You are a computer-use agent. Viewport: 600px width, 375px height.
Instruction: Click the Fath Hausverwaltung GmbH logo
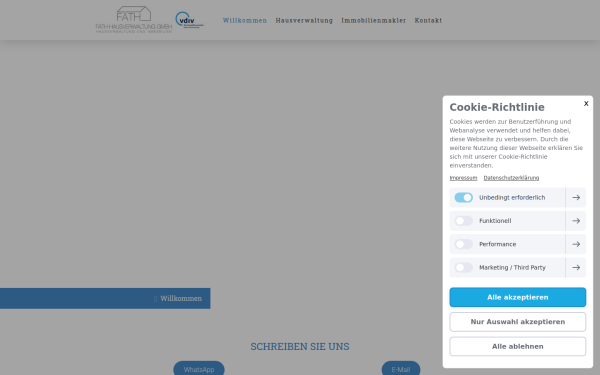pos(134,20)
